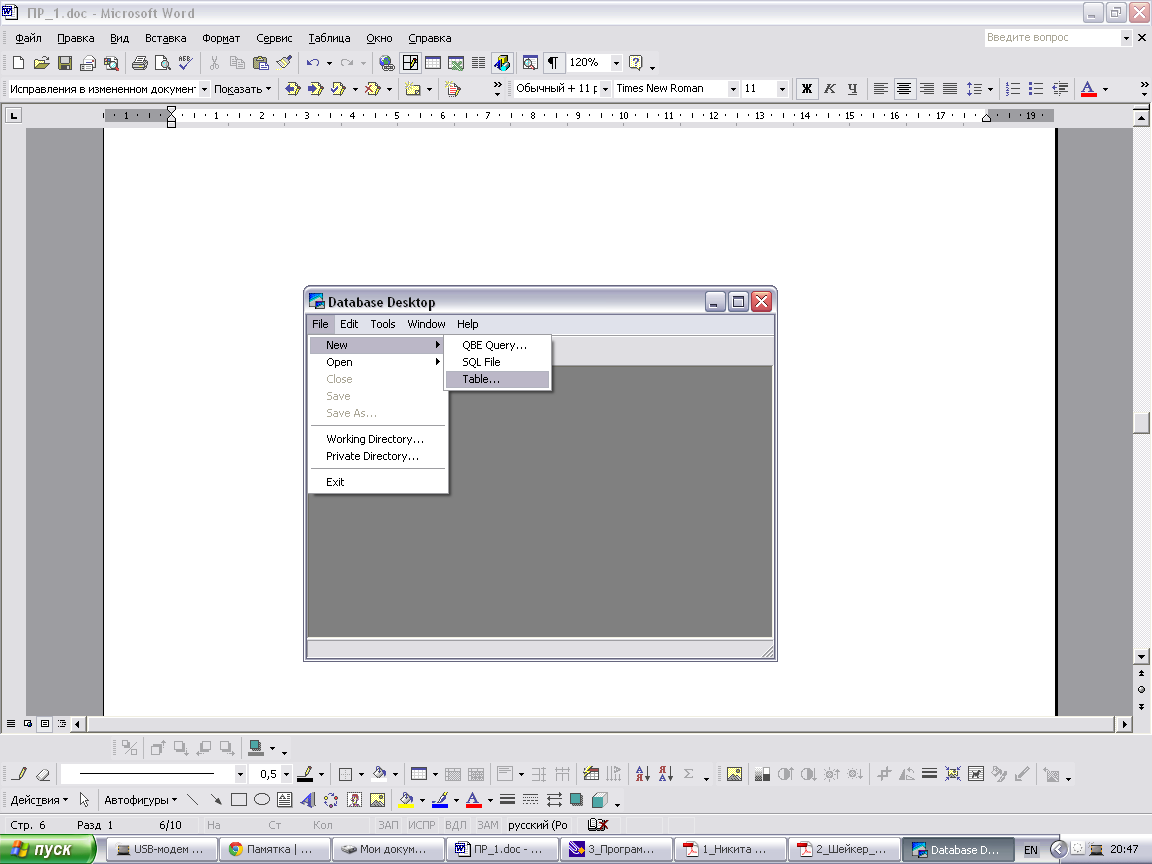The image size is (1152, 864).
Task: Choose Table... in the New submenu
Action: (497, 379)
